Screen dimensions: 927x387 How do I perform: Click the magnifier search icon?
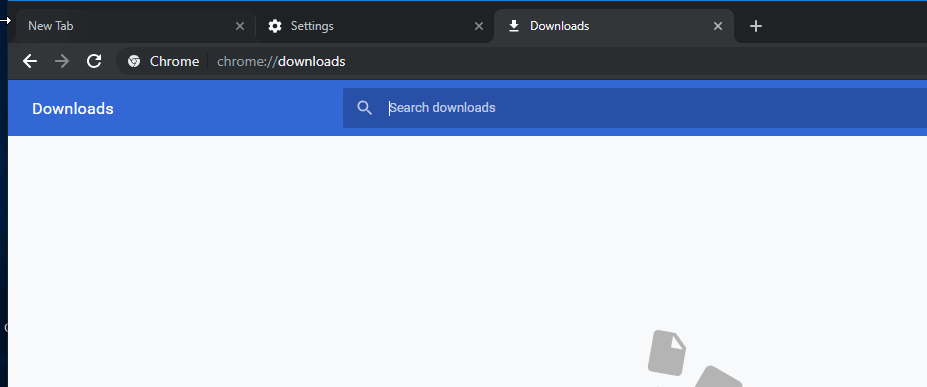tap(365, 108)
